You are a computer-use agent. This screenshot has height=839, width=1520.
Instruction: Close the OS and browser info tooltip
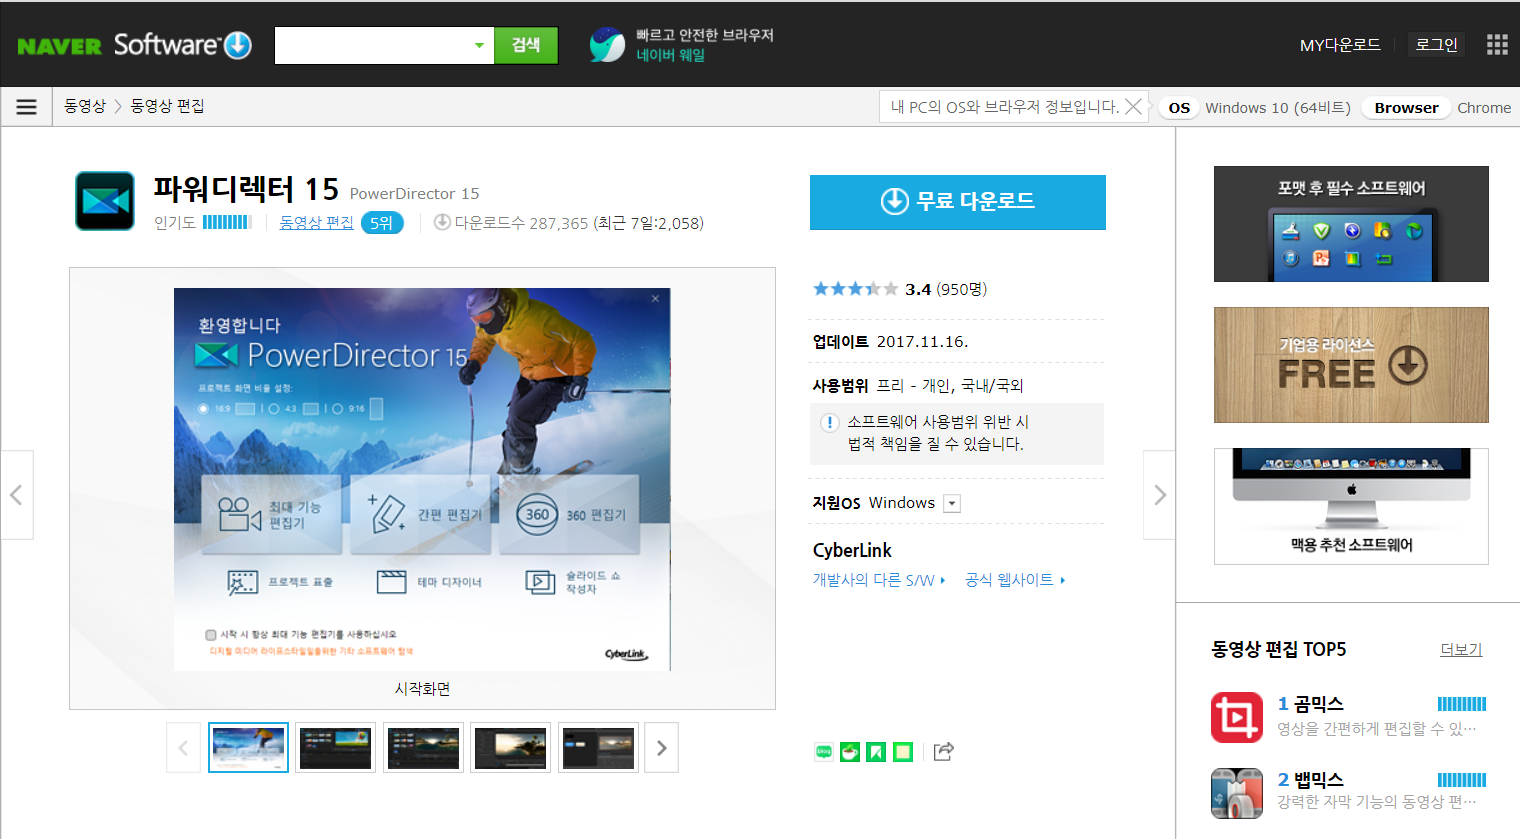click(1133, 107)
